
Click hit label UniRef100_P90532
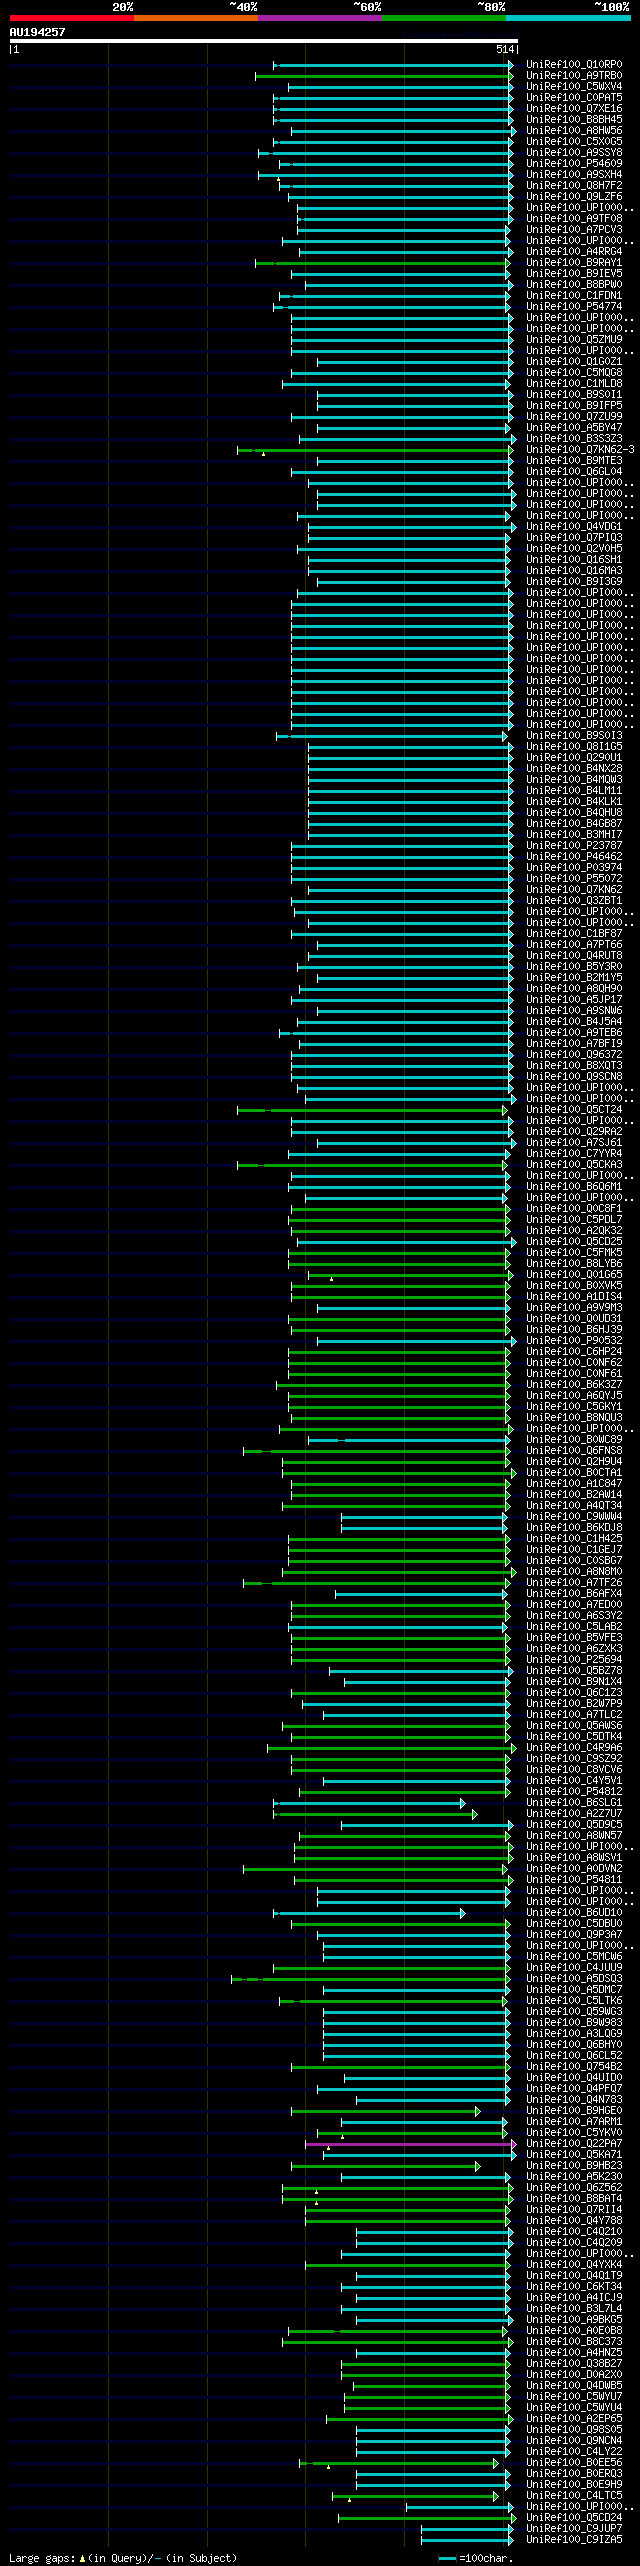coord(574,1341)
